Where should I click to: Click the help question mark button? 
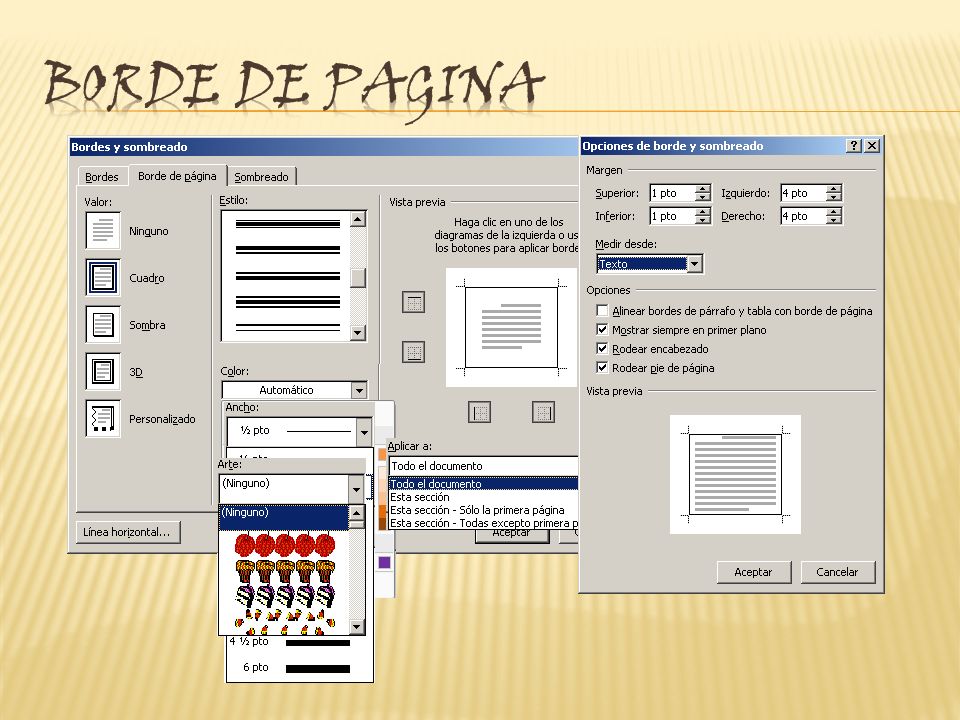tap(853, 146)
